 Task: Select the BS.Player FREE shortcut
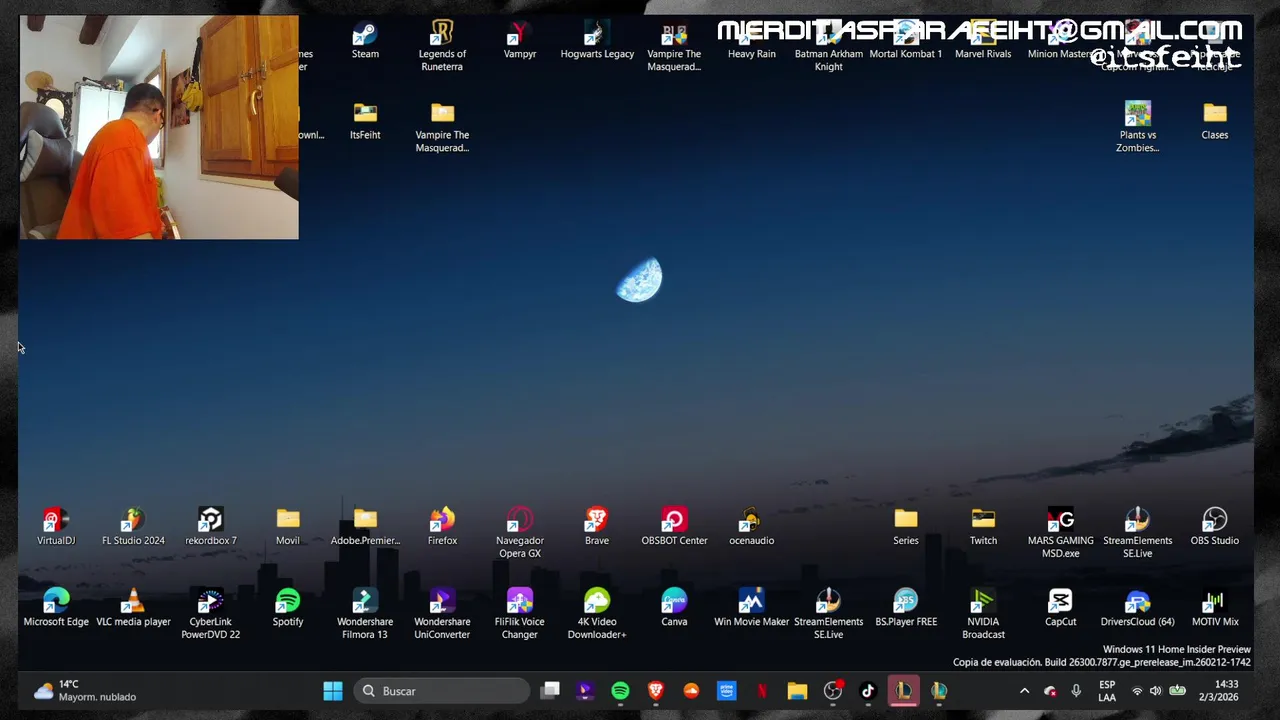906,608
